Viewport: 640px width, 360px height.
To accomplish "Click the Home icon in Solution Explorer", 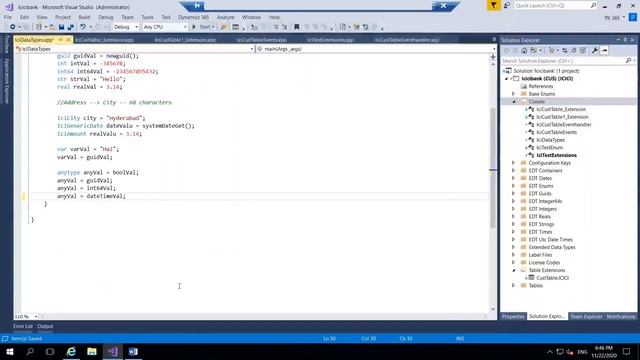I will pyautogui.click(x=524, y=51).
